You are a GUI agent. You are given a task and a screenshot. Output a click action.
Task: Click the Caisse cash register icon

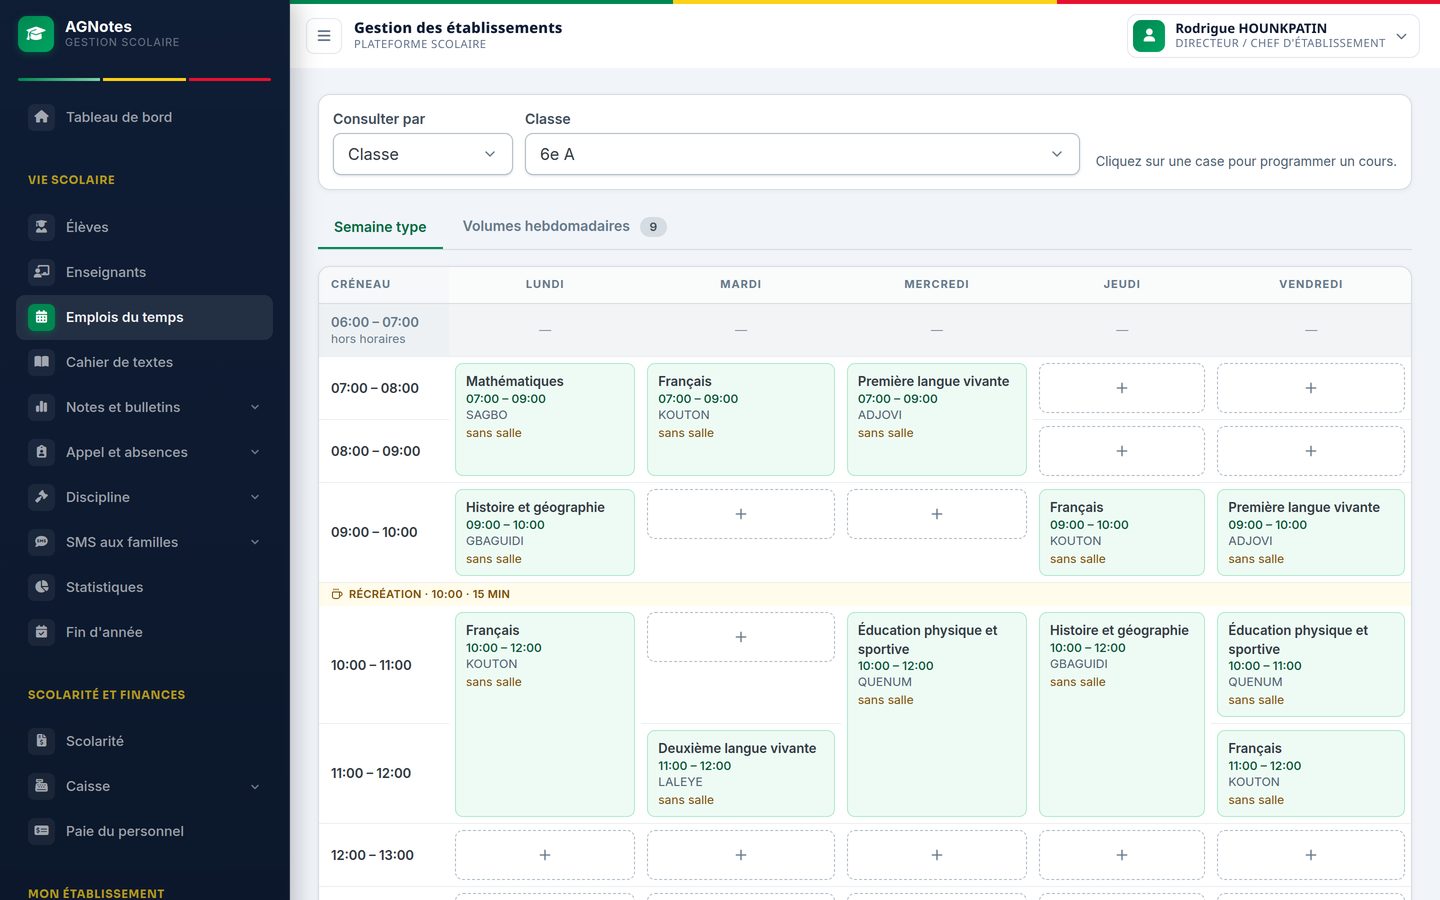coord(41,786)
